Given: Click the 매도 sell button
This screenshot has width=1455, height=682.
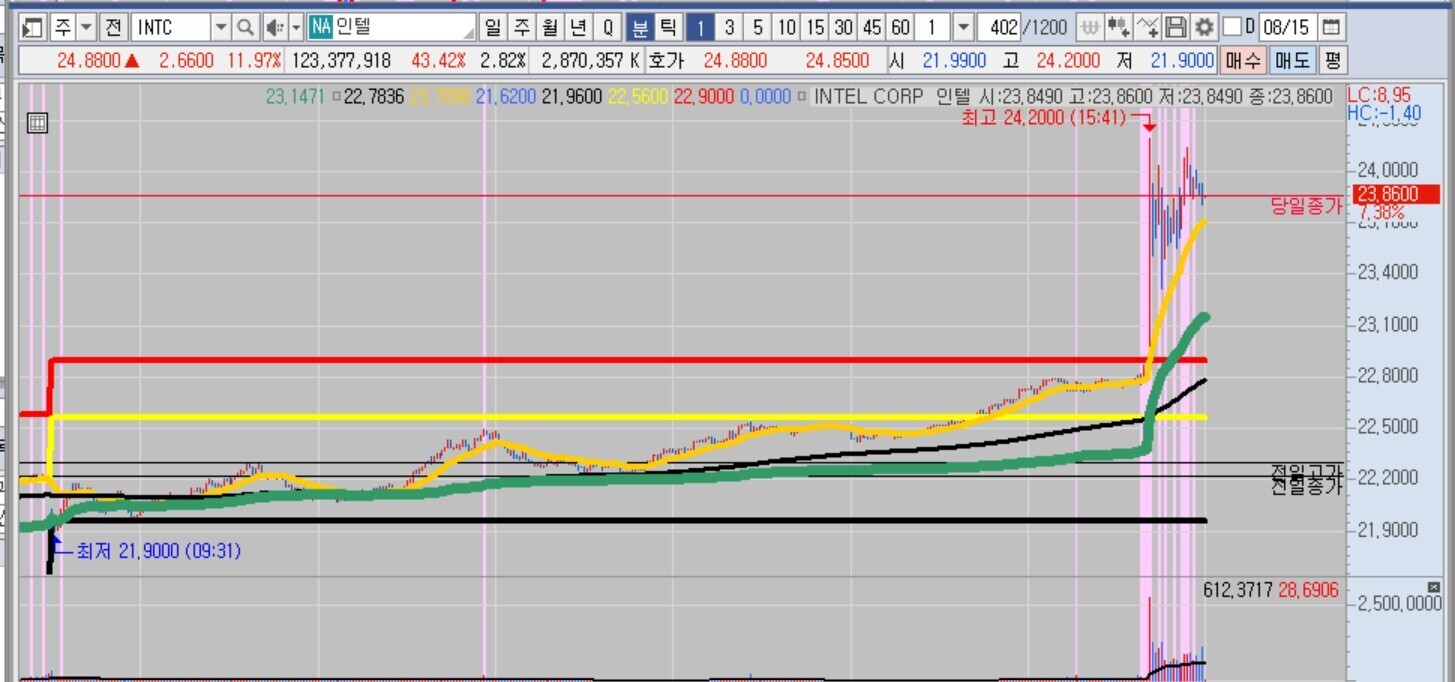Looking at the screenshot, I should (x=1291, y=61).
